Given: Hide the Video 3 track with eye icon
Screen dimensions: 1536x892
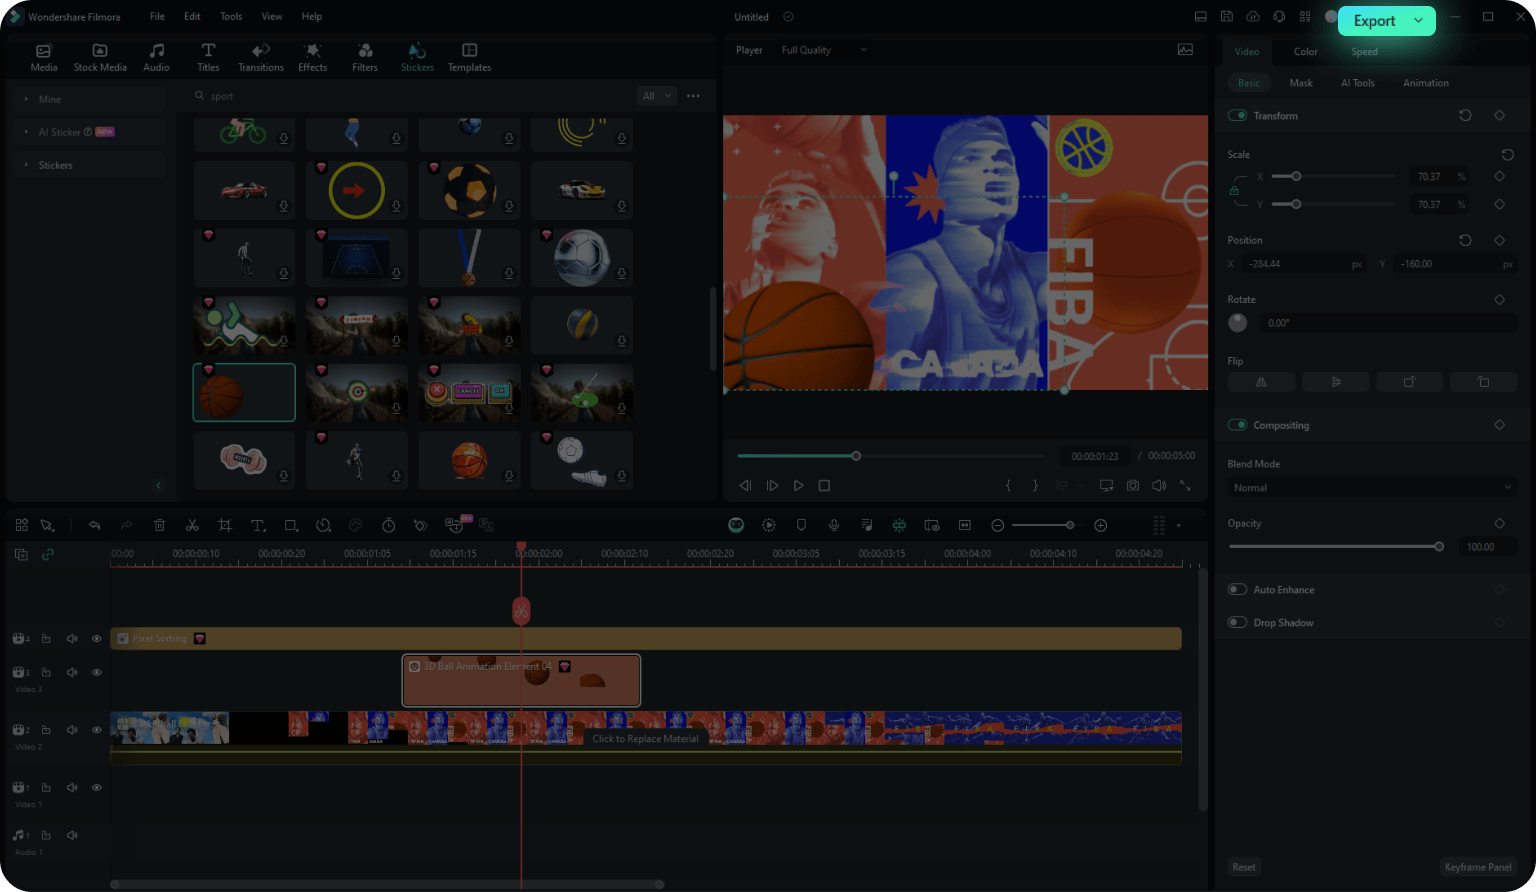Looking at the screenshot, I should click(x=97, y=672).
